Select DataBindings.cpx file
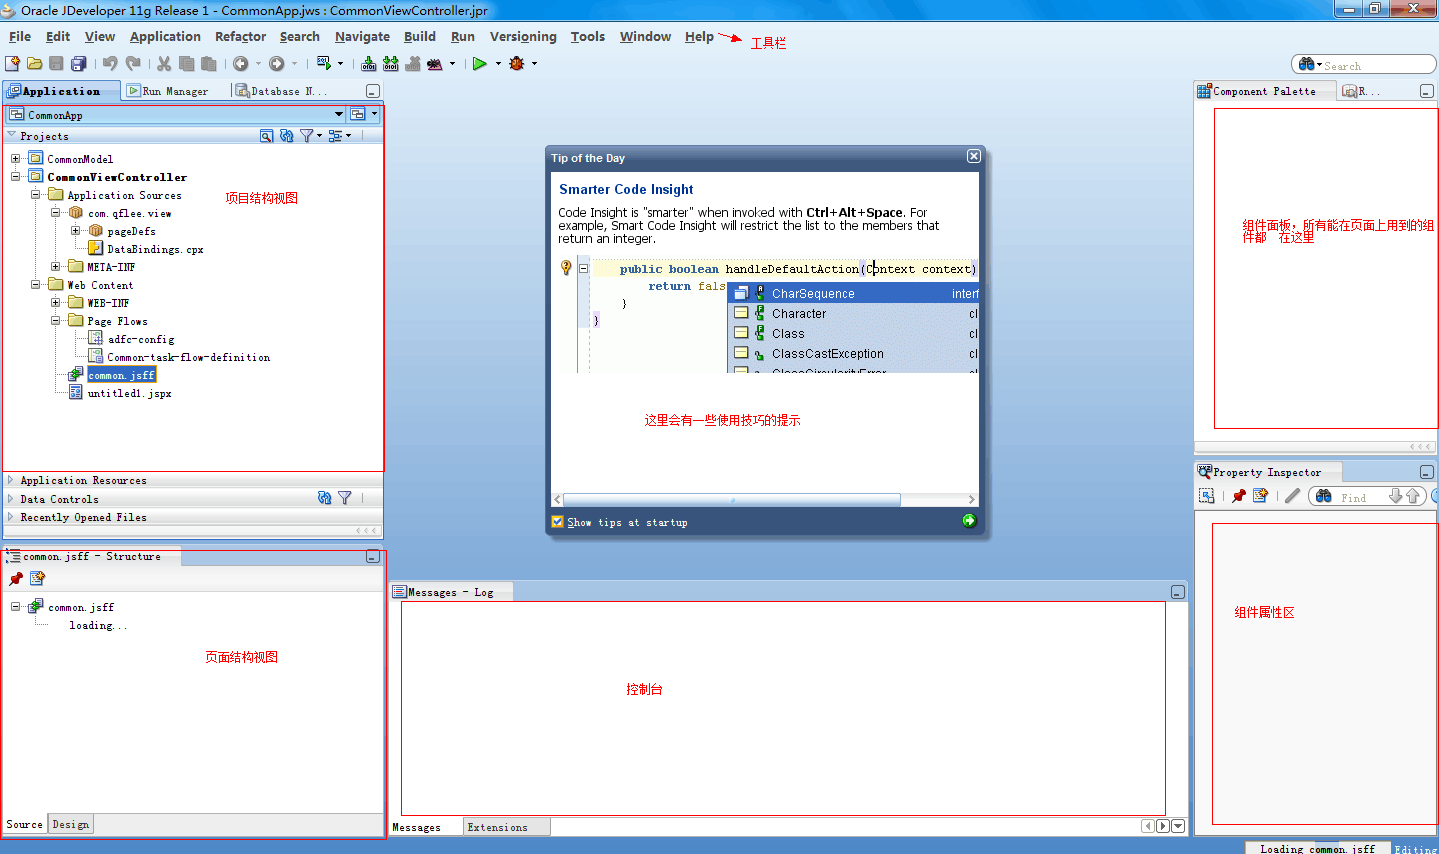The width and height of the screenshot is (1439, 854). [x=155, y=249]
